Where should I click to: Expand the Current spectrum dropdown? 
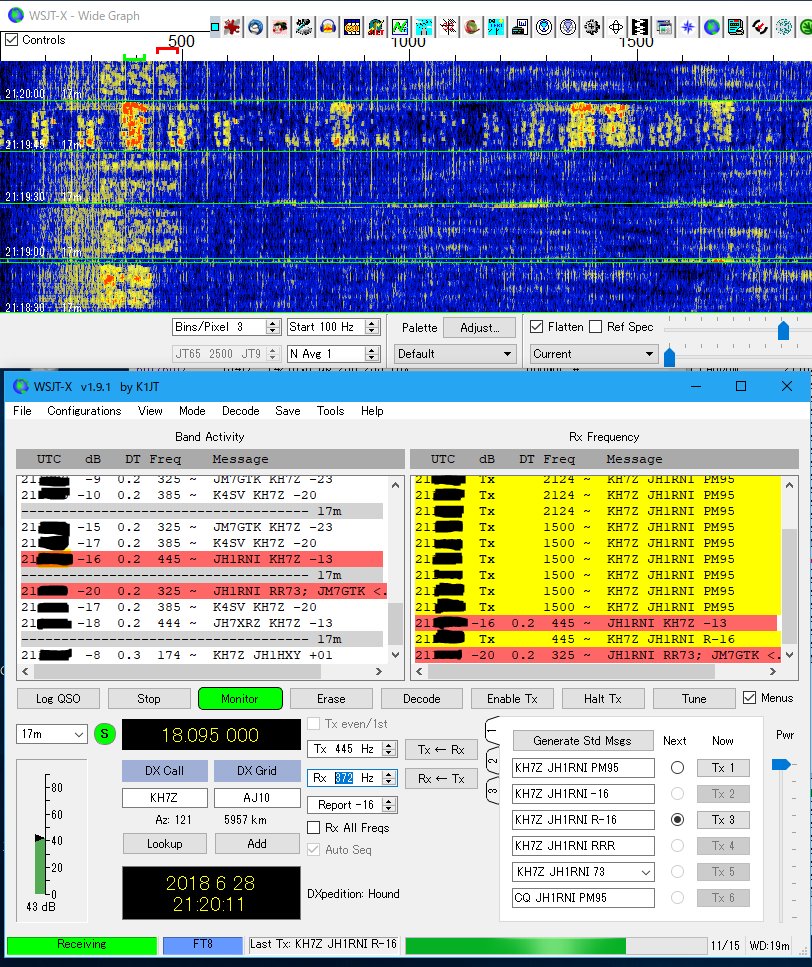(x=593, y=354)
